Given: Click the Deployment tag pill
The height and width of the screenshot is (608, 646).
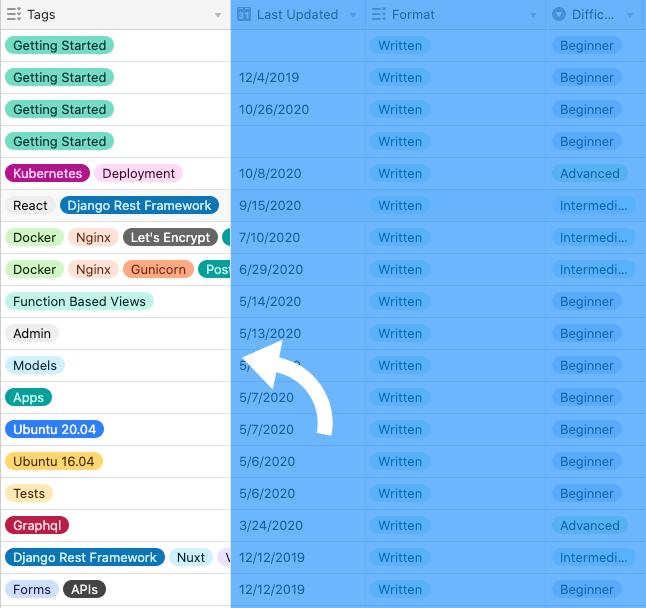Looking at the screenshot, I should 138,173.
